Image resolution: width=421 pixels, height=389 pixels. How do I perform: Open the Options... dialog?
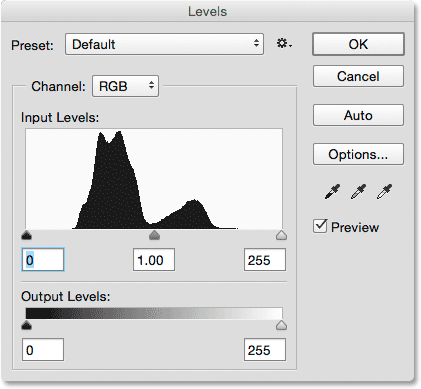358,154
